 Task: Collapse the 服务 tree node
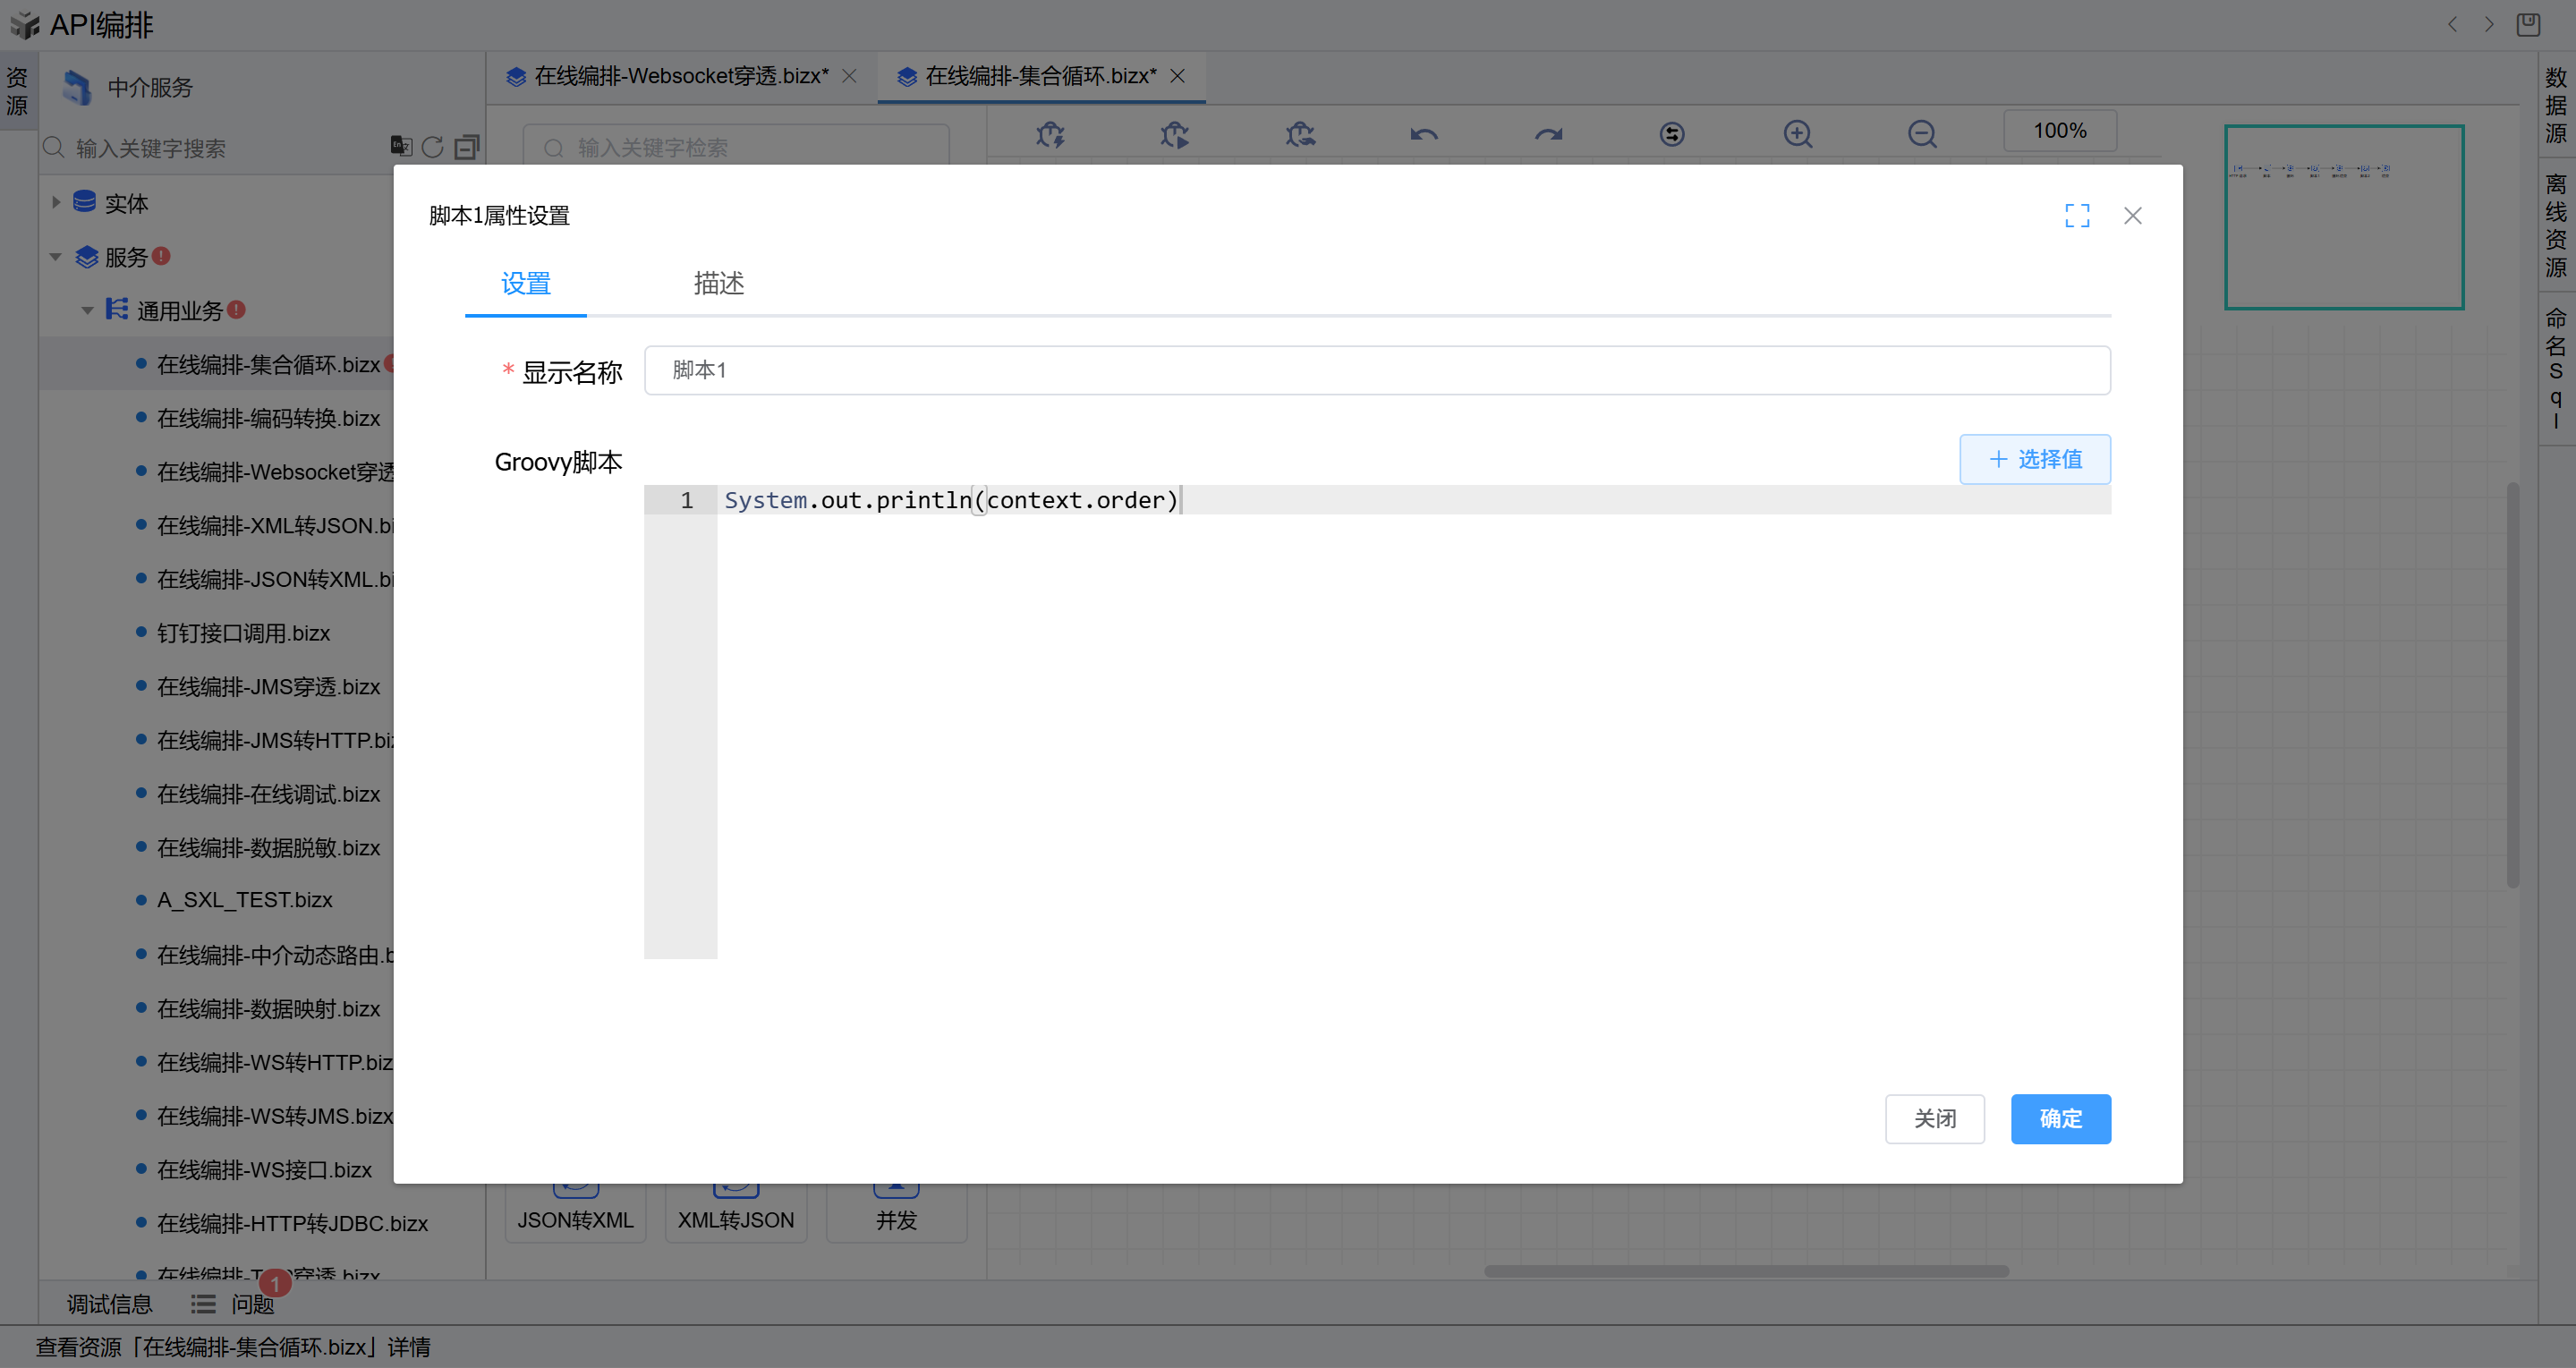click(56, 257)
